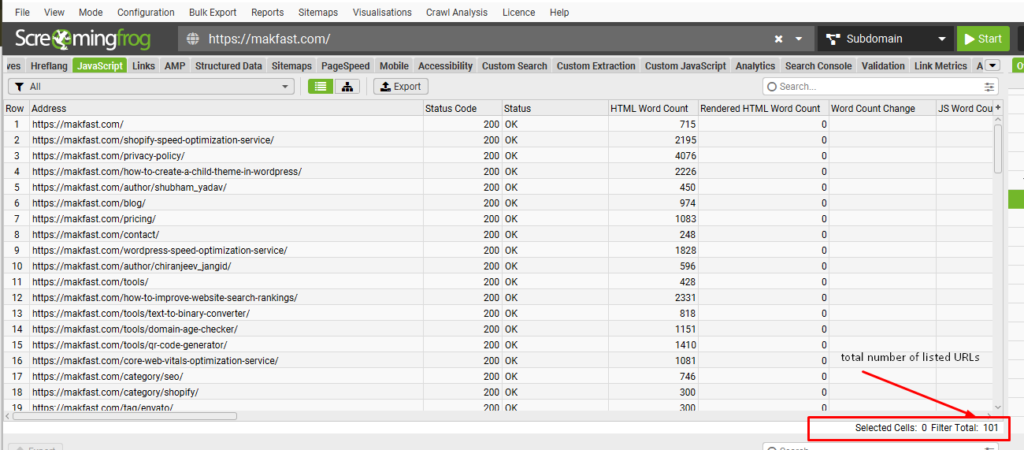Open the File menu
This screenshot has height=450, width=1024.
click(x=22, y=12)
